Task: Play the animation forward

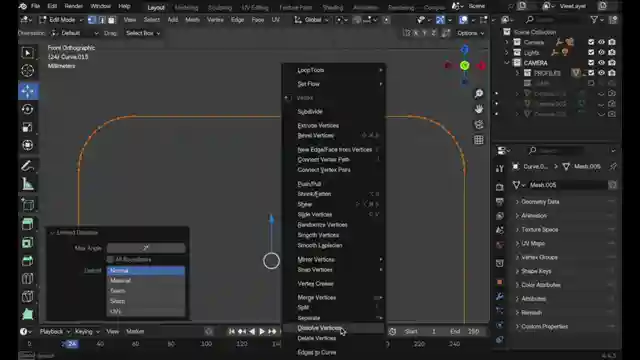Action: [262, 331]
